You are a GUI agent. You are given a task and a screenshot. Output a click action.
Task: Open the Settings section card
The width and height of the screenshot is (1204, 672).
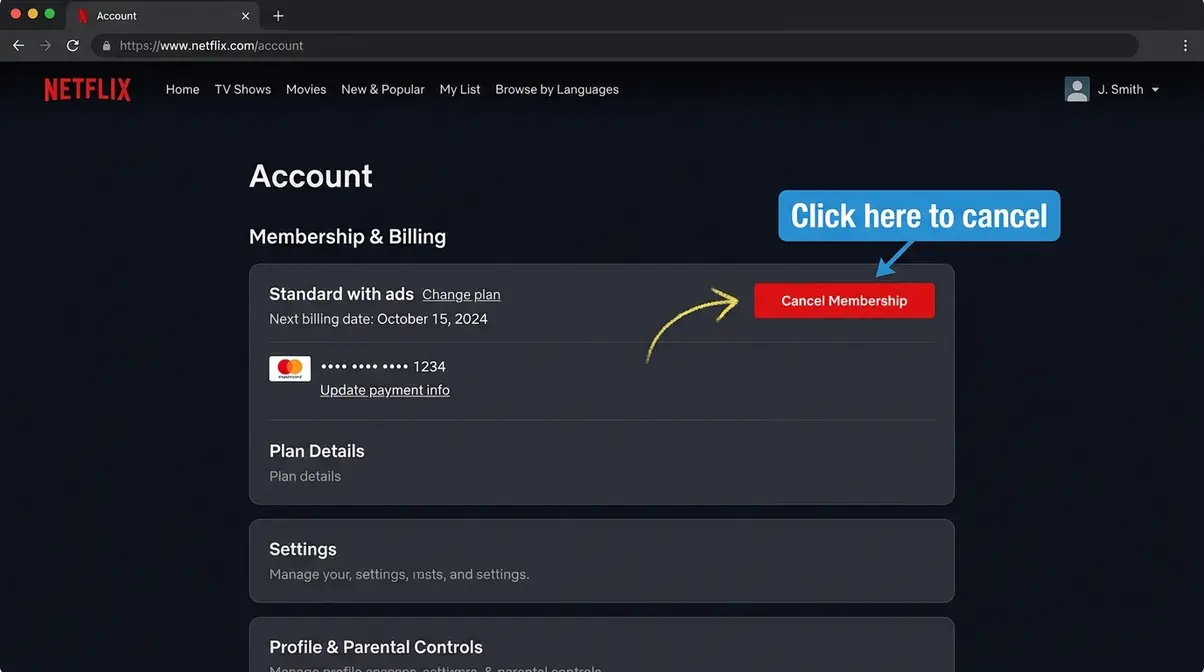pyautogui.click(x=602, y=561)
